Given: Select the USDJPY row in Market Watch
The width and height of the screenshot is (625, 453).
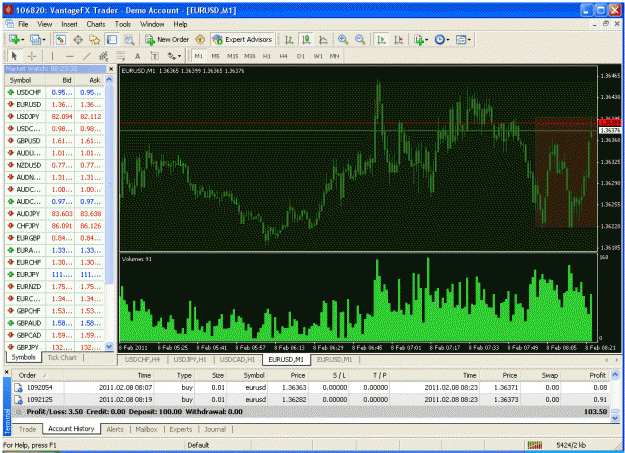Looking at the screenshot, I should click(x=55, y=116).
